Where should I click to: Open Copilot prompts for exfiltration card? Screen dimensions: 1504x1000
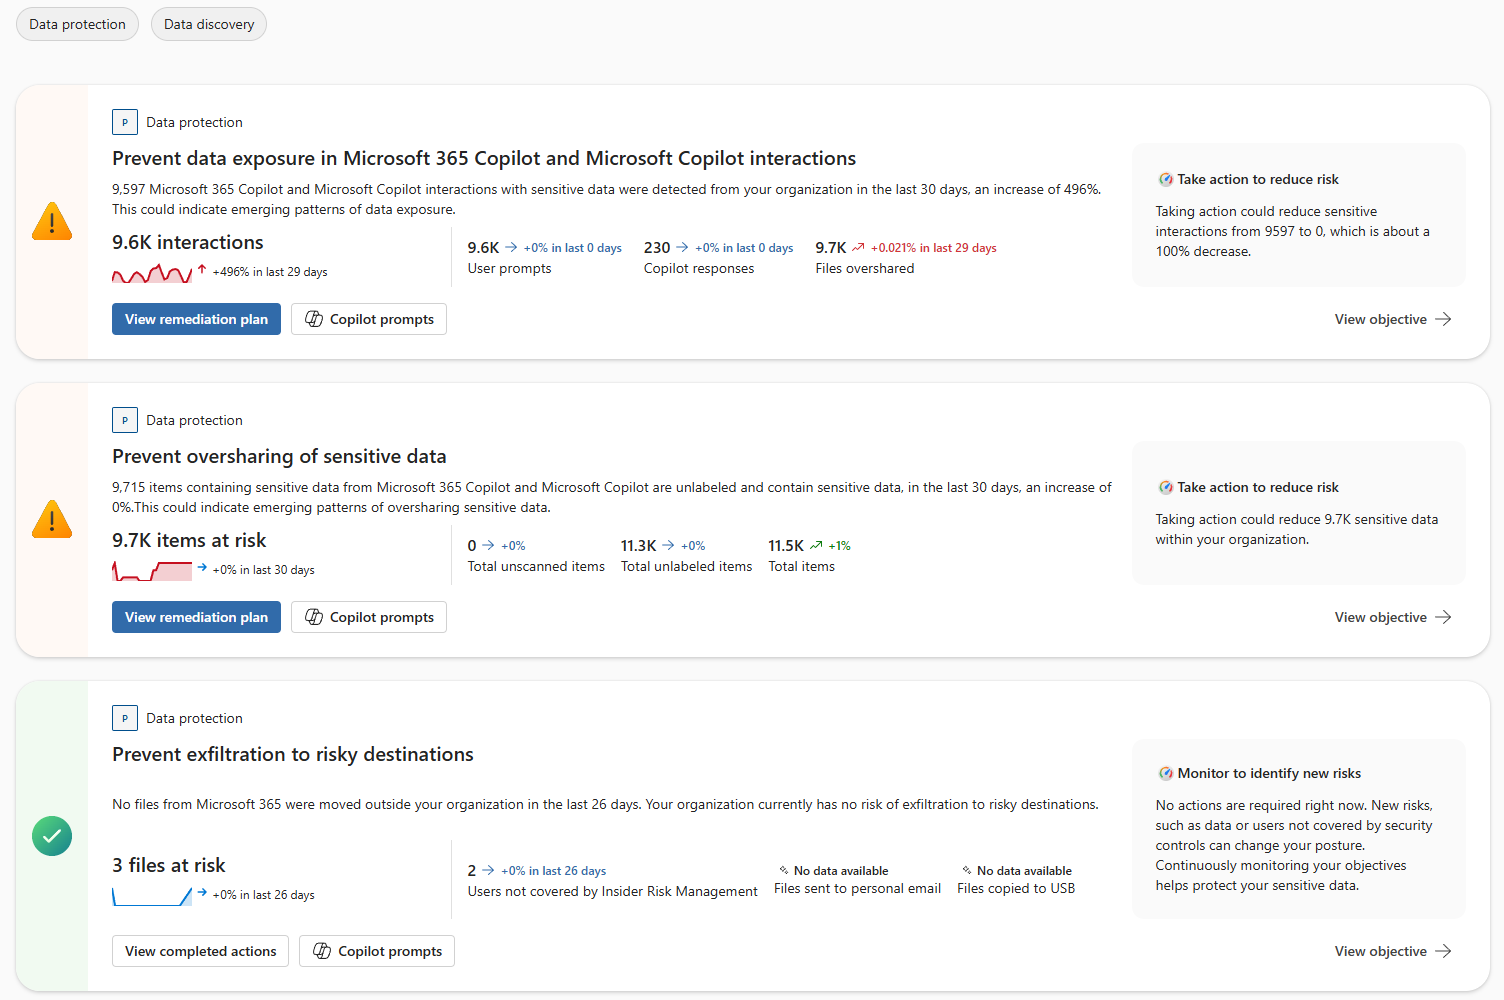[x=377, y=951]
